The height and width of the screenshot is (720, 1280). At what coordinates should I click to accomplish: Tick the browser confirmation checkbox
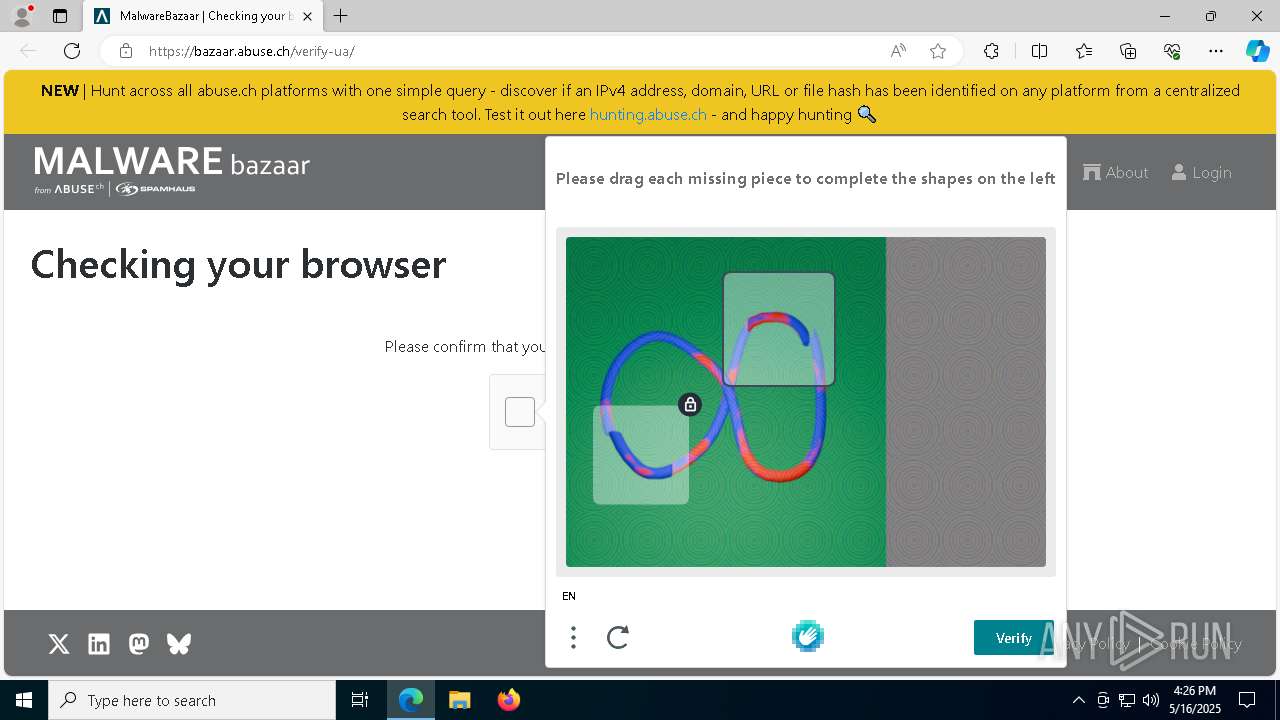[519, 412]
